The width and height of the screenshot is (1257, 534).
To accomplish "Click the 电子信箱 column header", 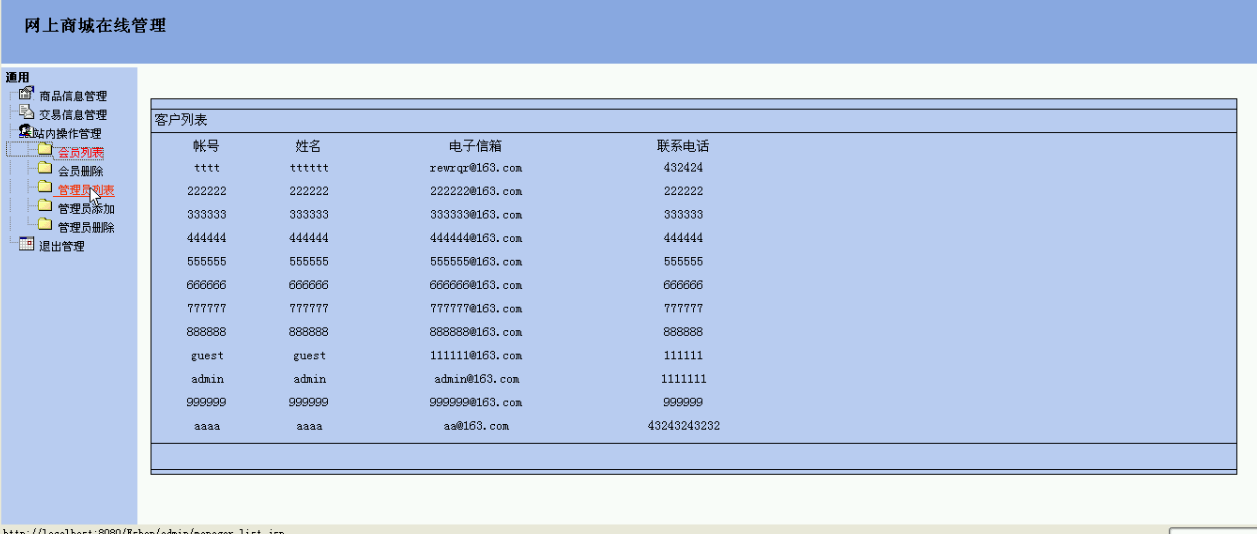I will click(x=475, y=146).
